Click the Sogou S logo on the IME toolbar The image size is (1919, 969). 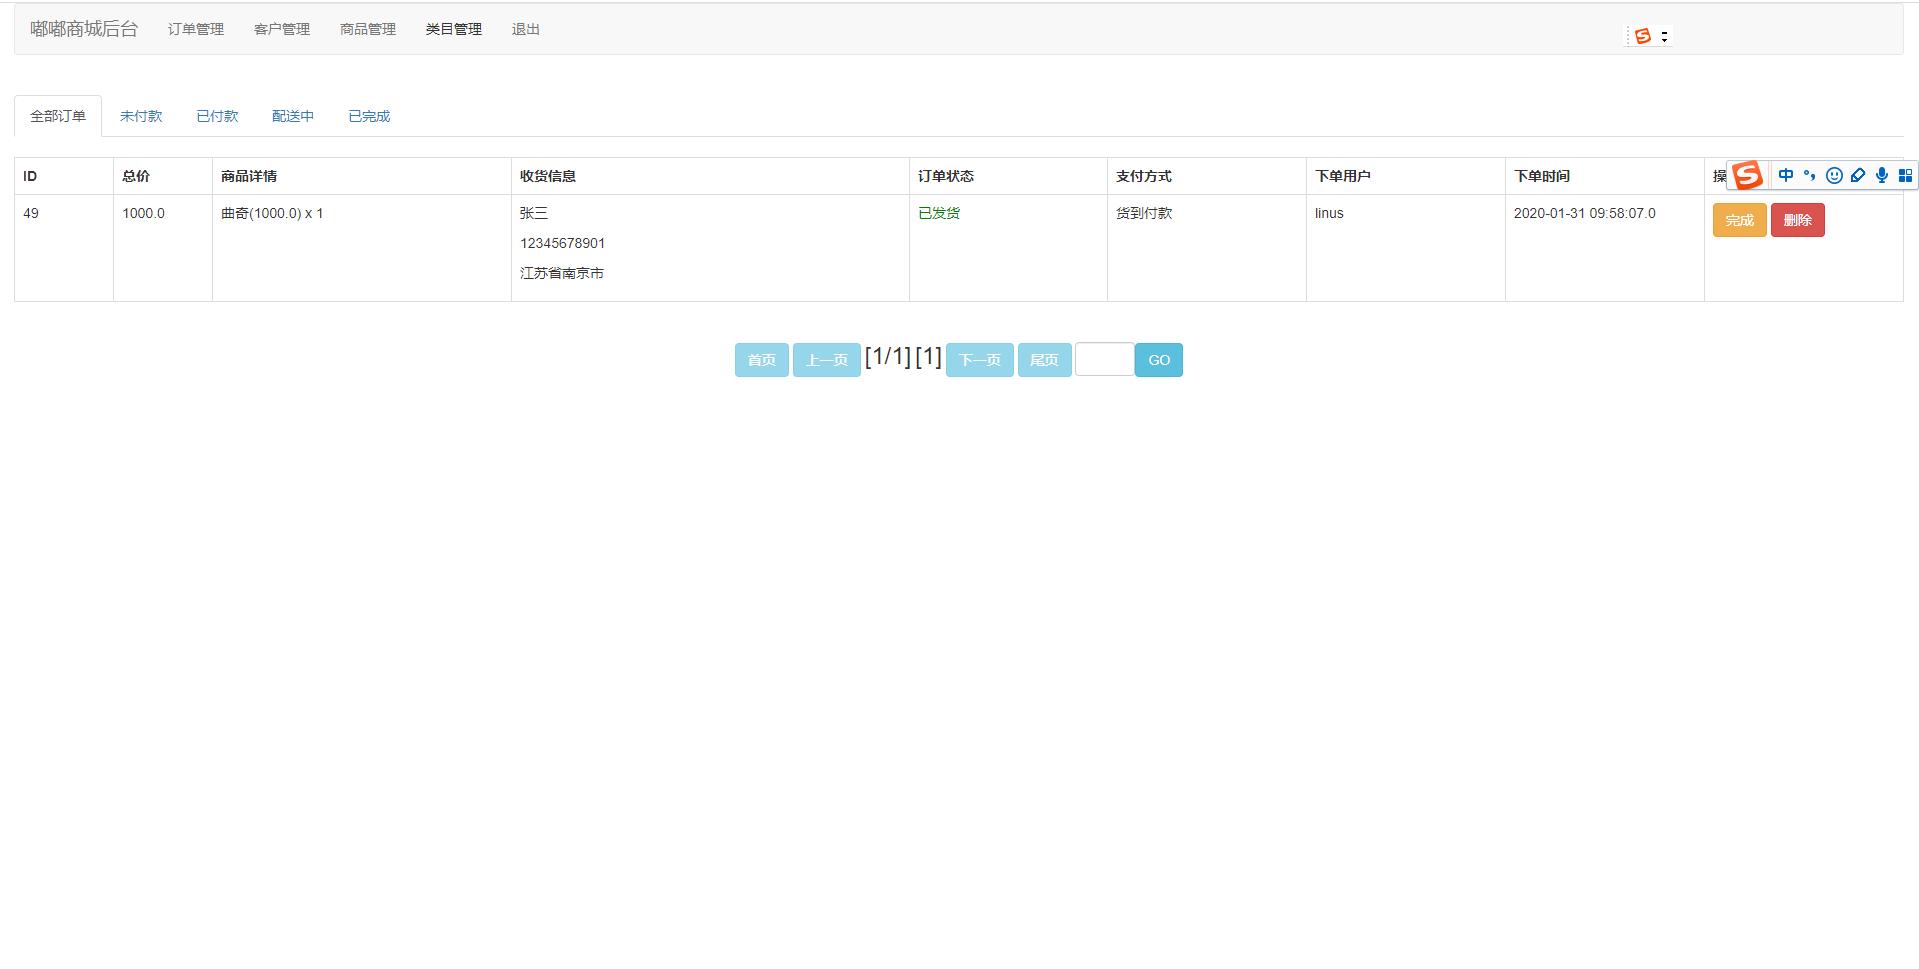click(1747, 175)
